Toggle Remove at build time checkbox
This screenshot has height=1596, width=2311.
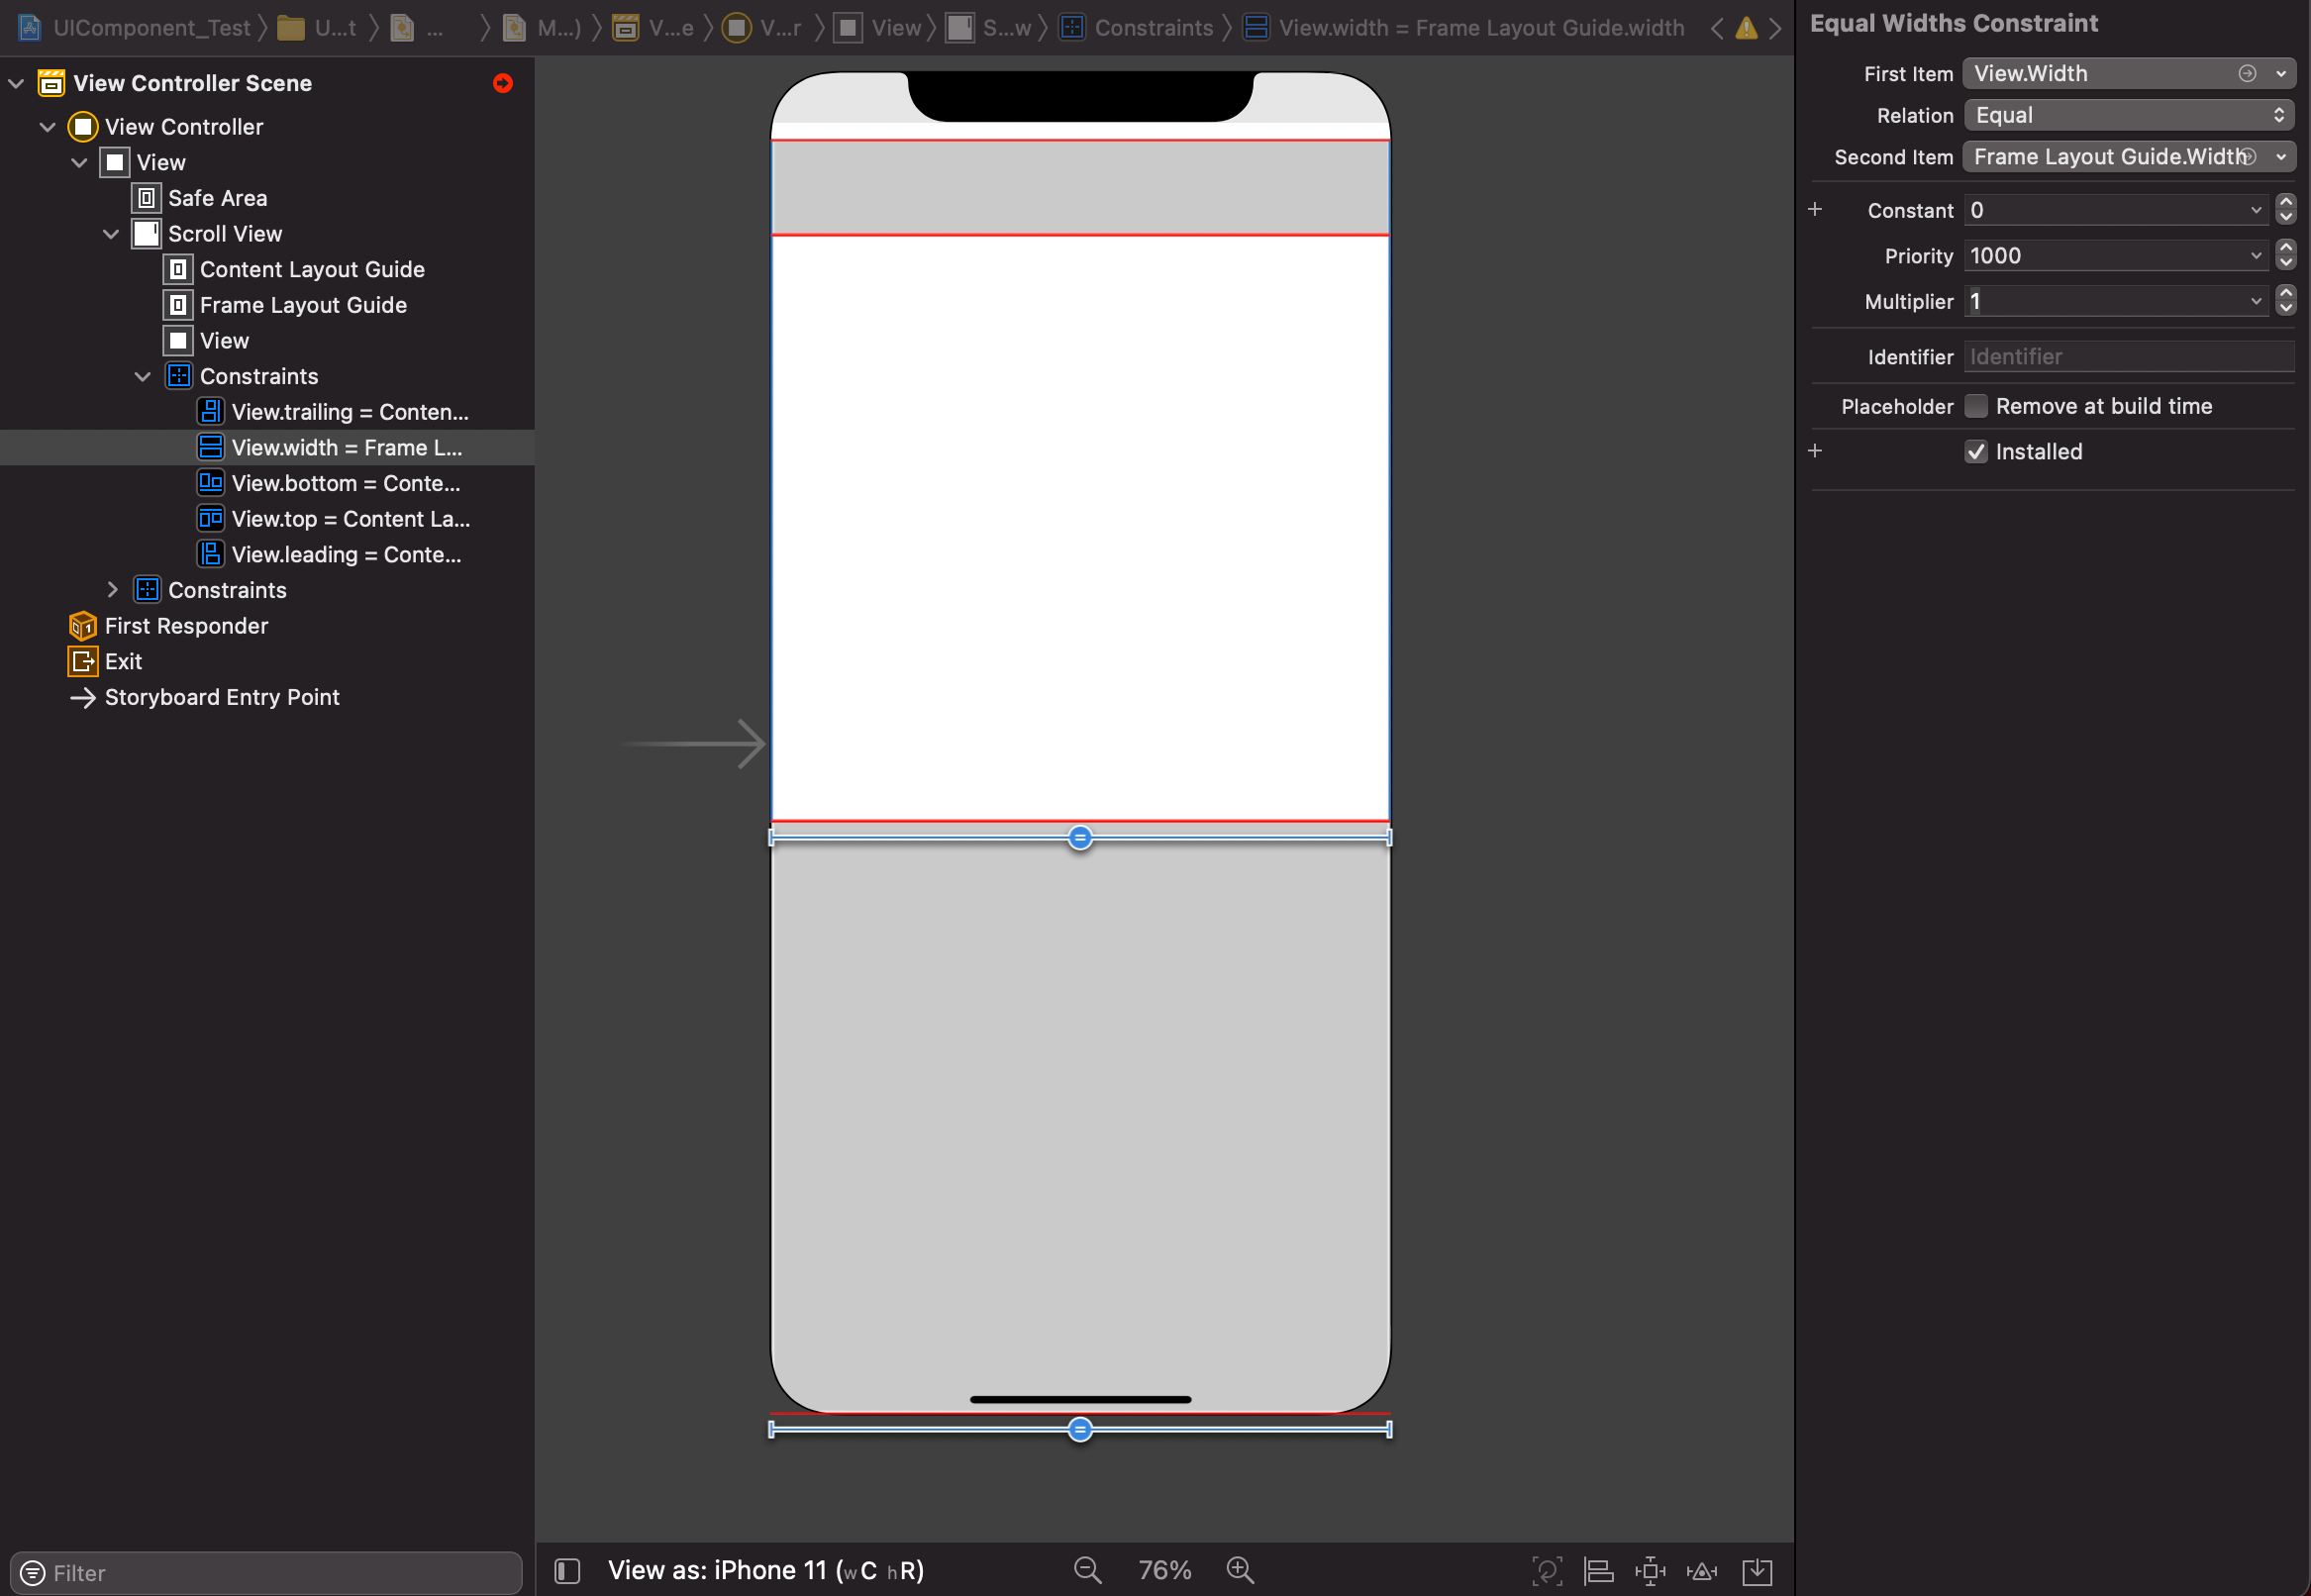point(1975,406)
